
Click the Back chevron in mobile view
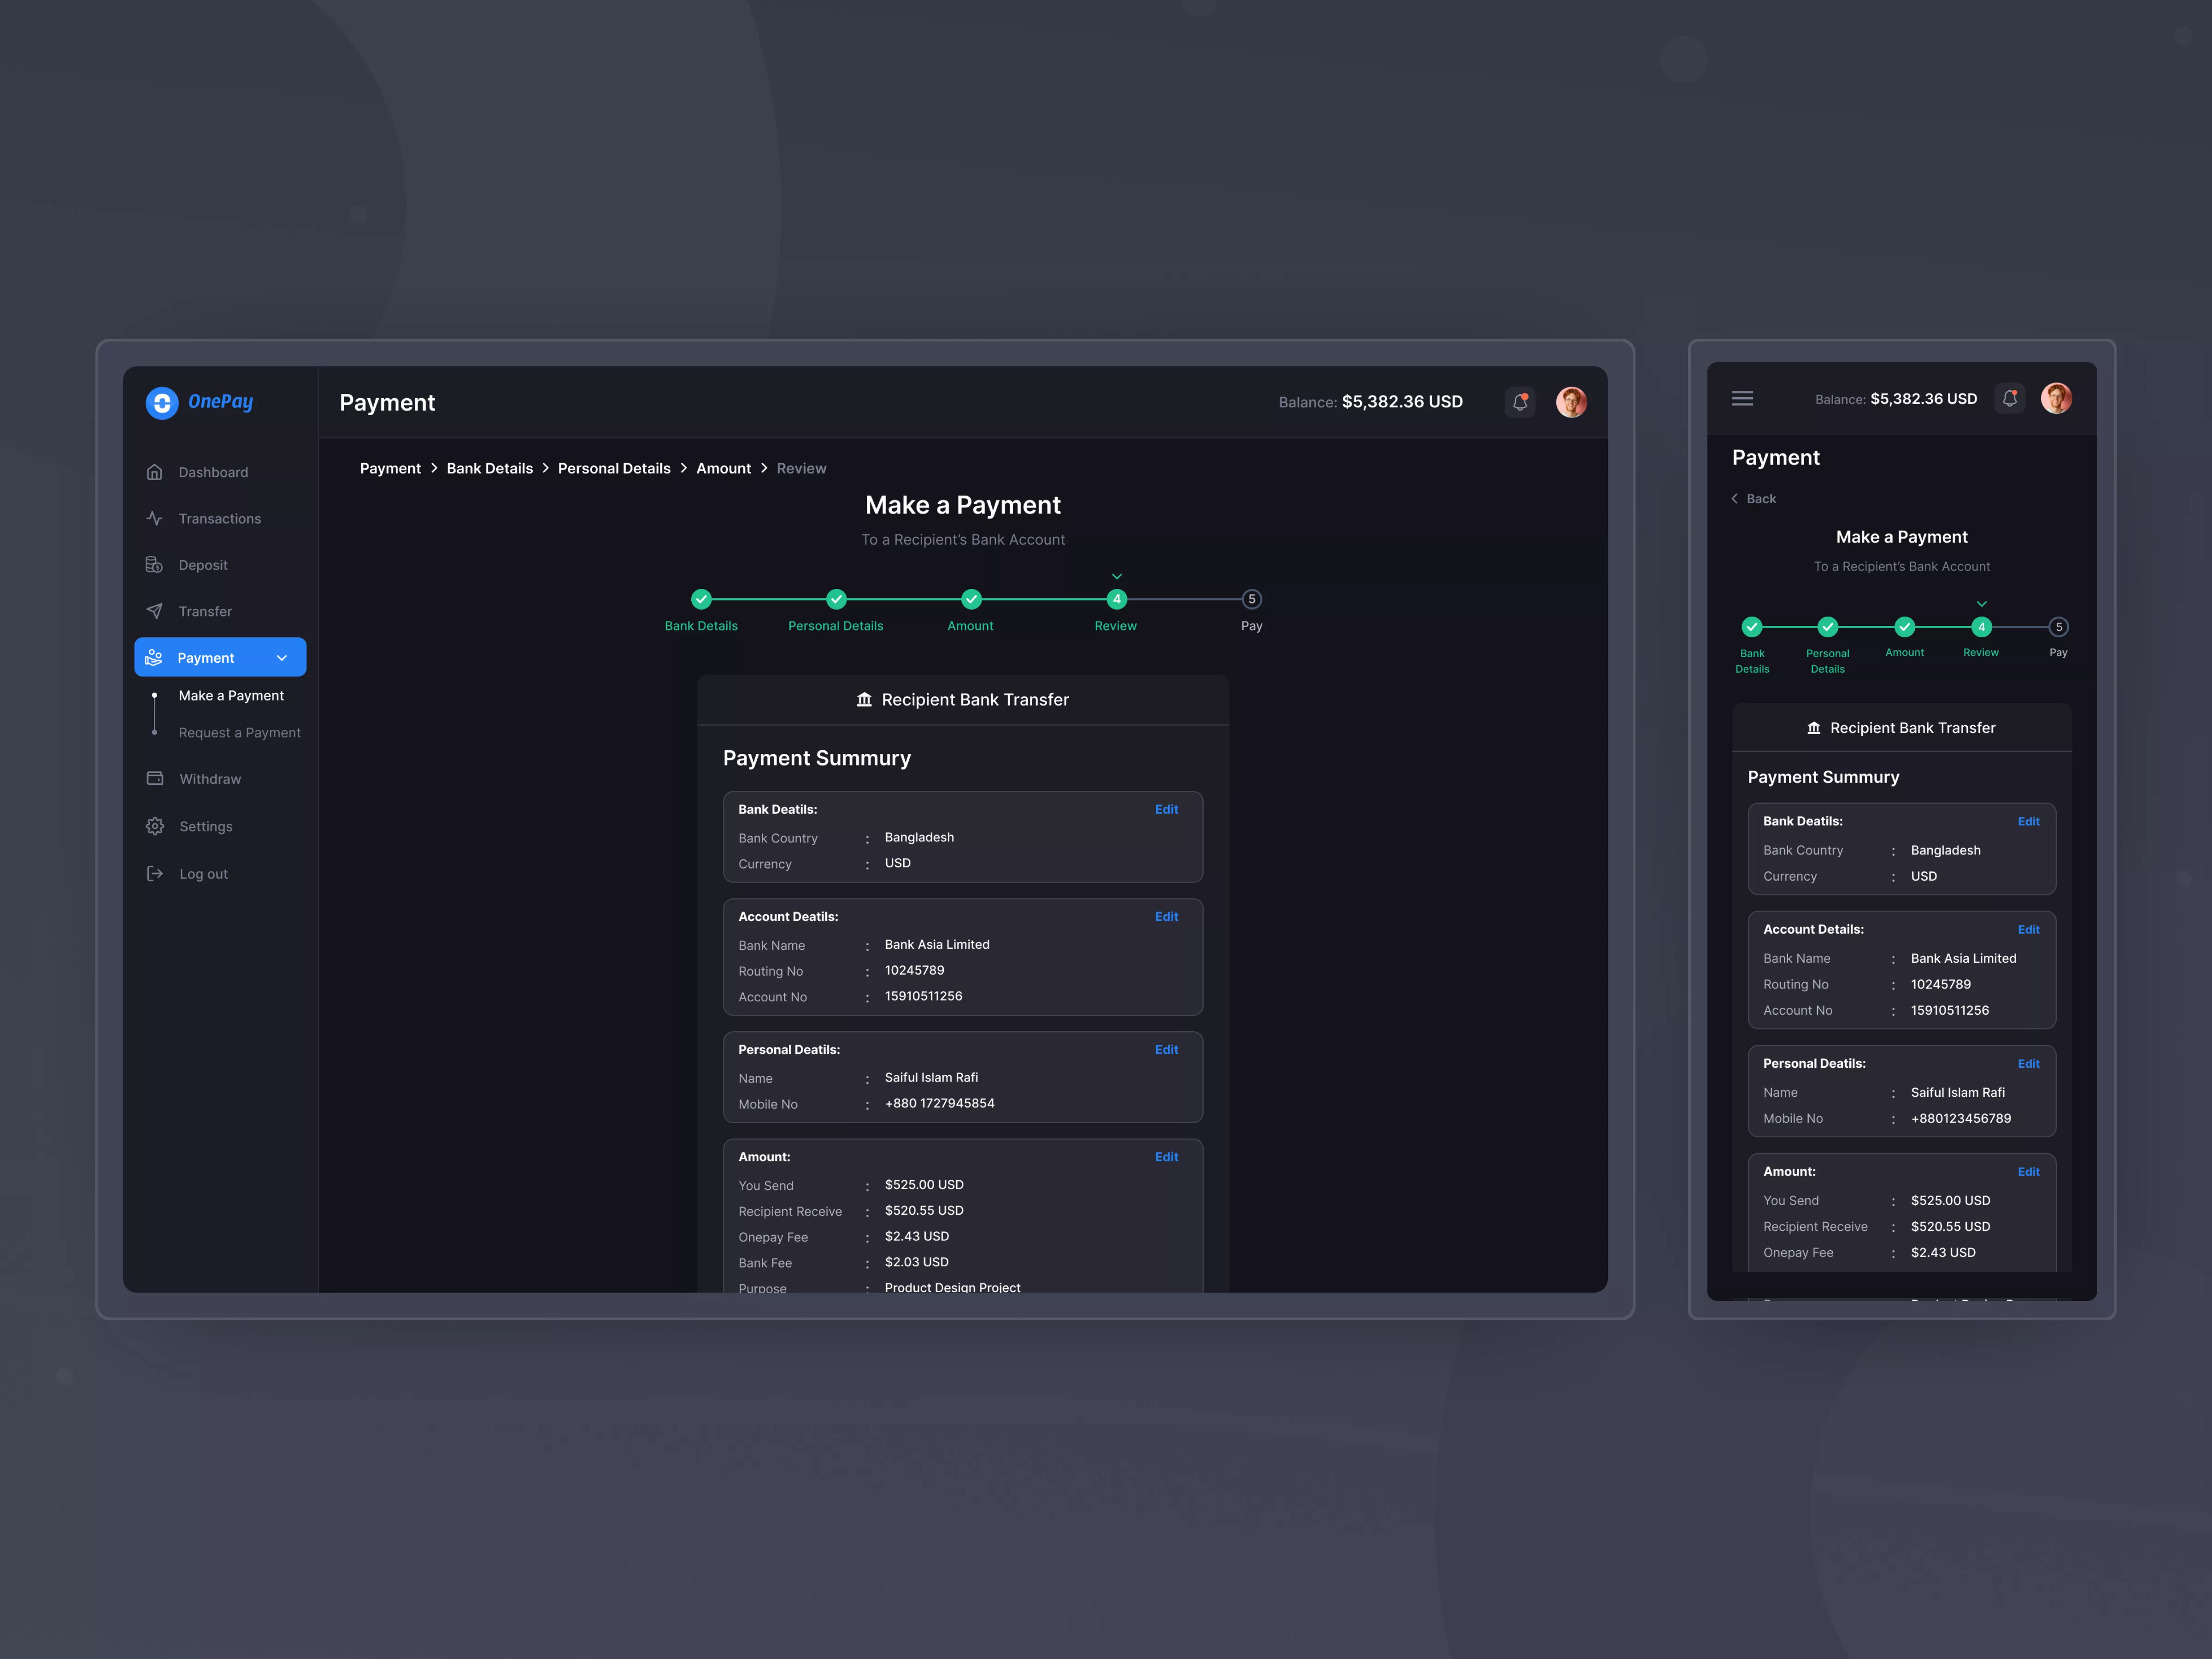tap(1735, 499)
